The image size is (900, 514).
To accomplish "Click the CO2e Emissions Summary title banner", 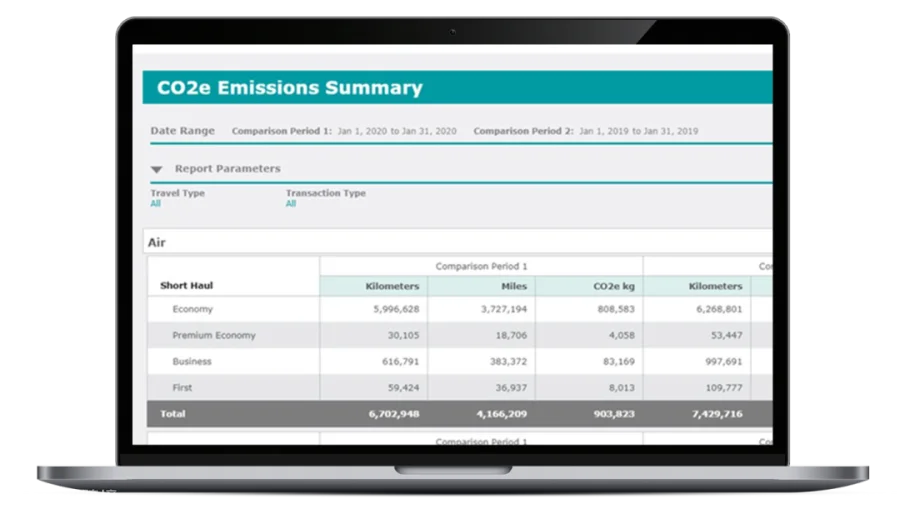I will click(x=457, y=87).
